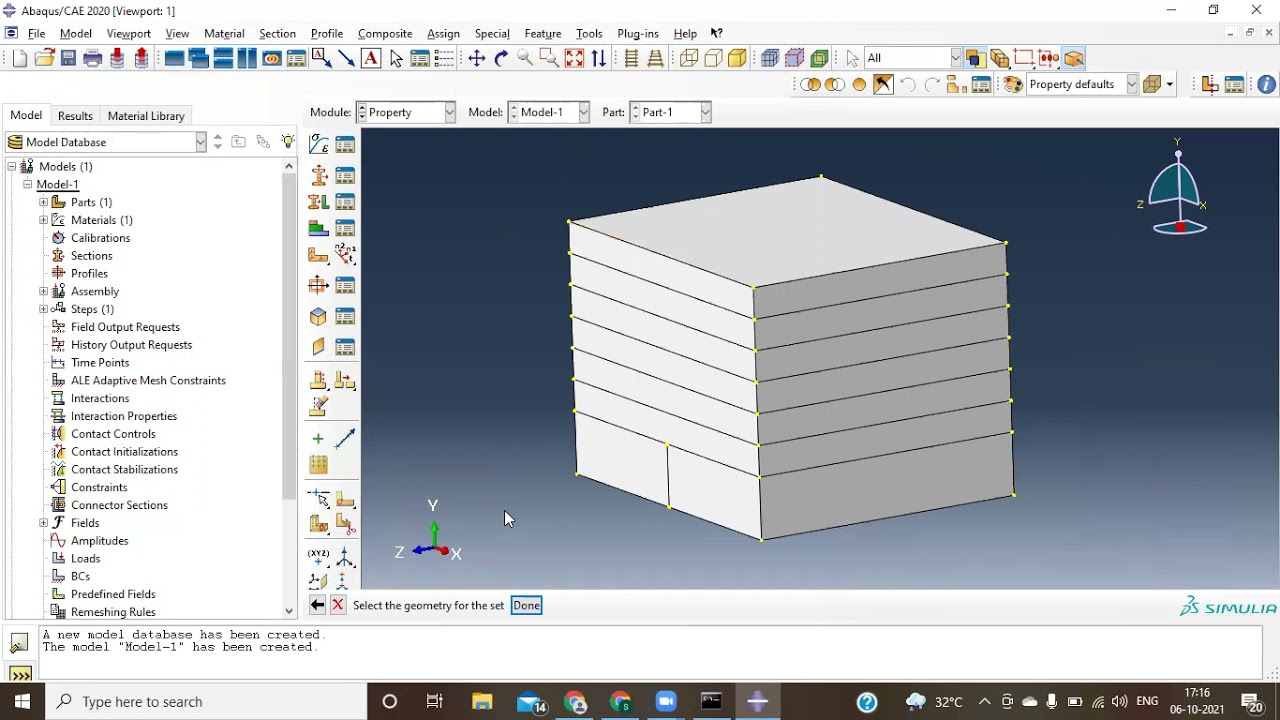Click the context help question-arrow icon
The height and width of the screenshot is (720, 1280).
(716, 33)
